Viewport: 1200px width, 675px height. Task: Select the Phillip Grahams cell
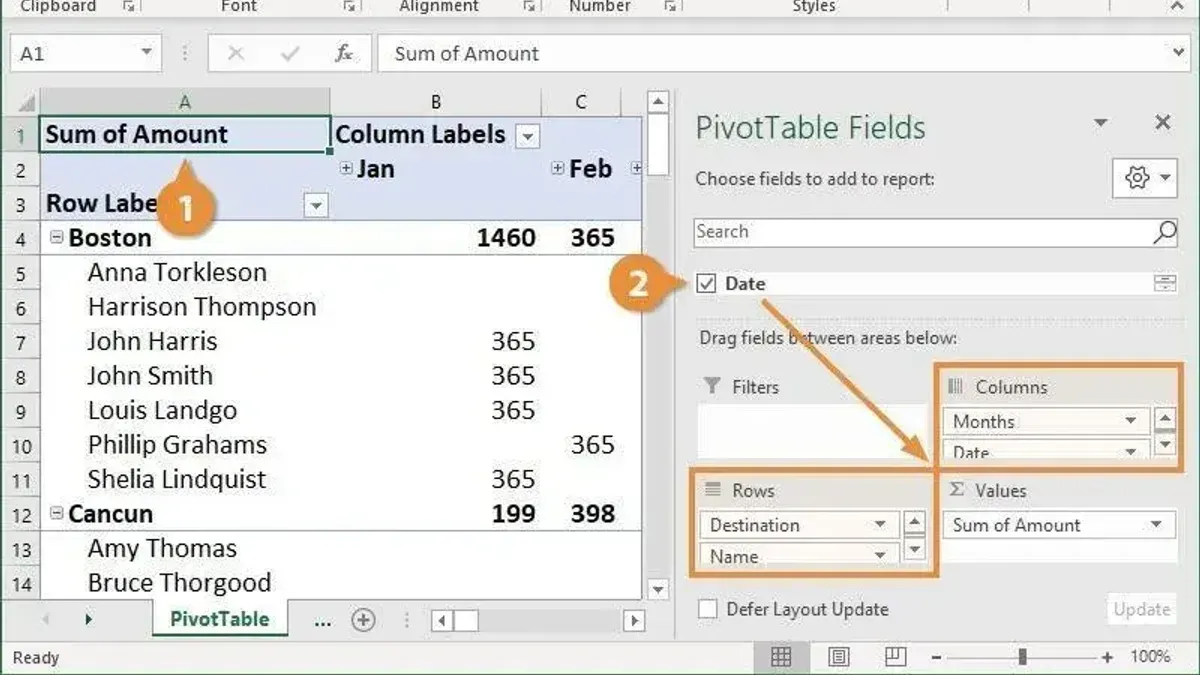(186, 445)
